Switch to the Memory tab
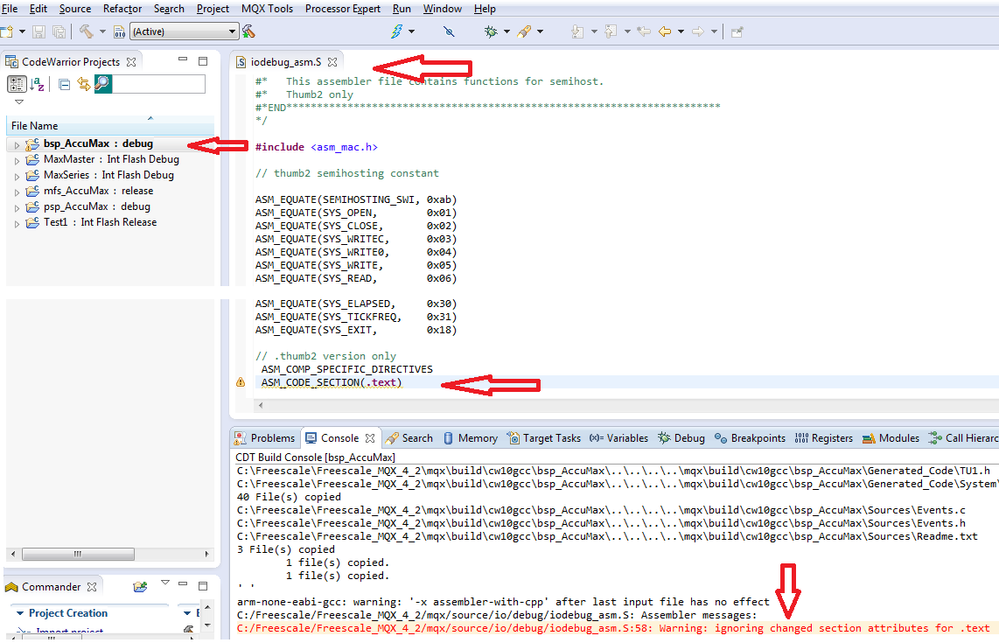The height and width of the screenshot is (643, 999). (470, 438)
